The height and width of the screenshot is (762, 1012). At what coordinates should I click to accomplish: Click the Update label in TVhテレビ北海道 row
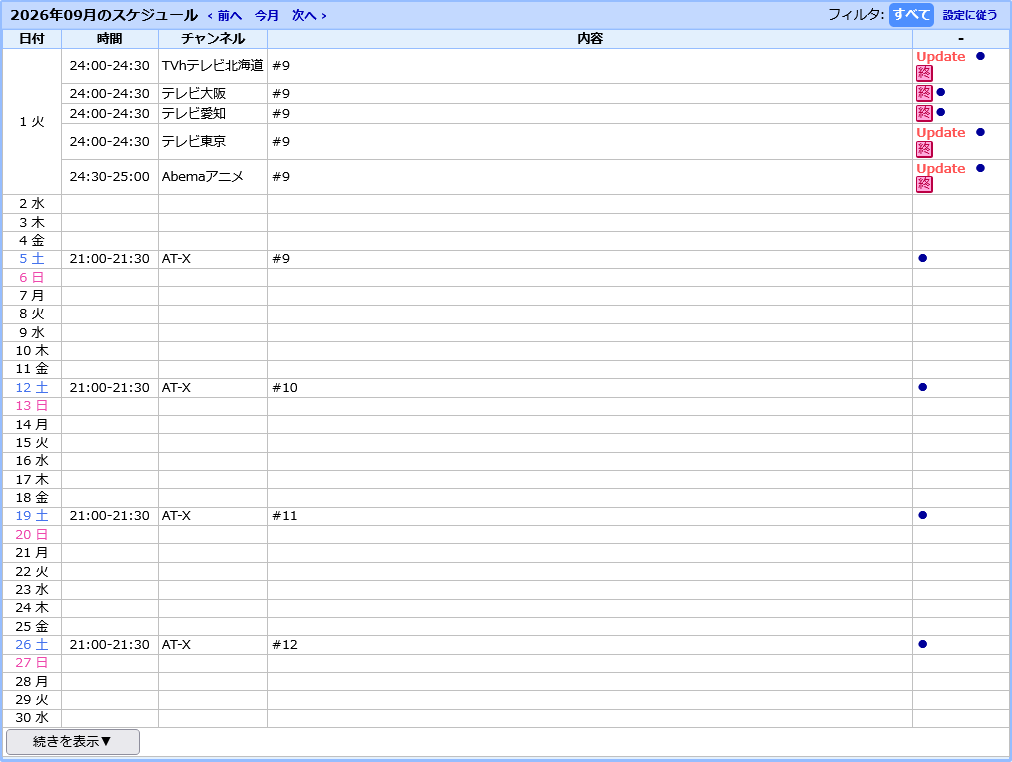point(940,57)
